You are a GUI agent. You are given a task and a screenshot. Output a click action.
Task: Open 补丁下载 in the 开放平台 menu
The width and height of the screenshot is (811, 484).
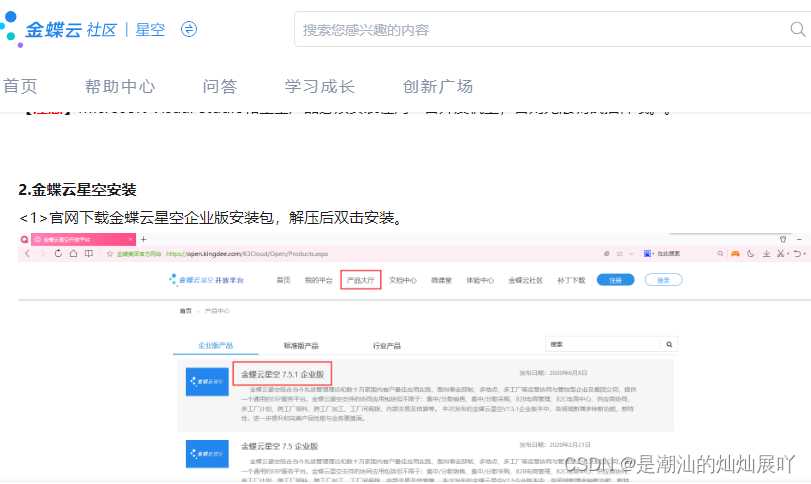pos(571,280)
